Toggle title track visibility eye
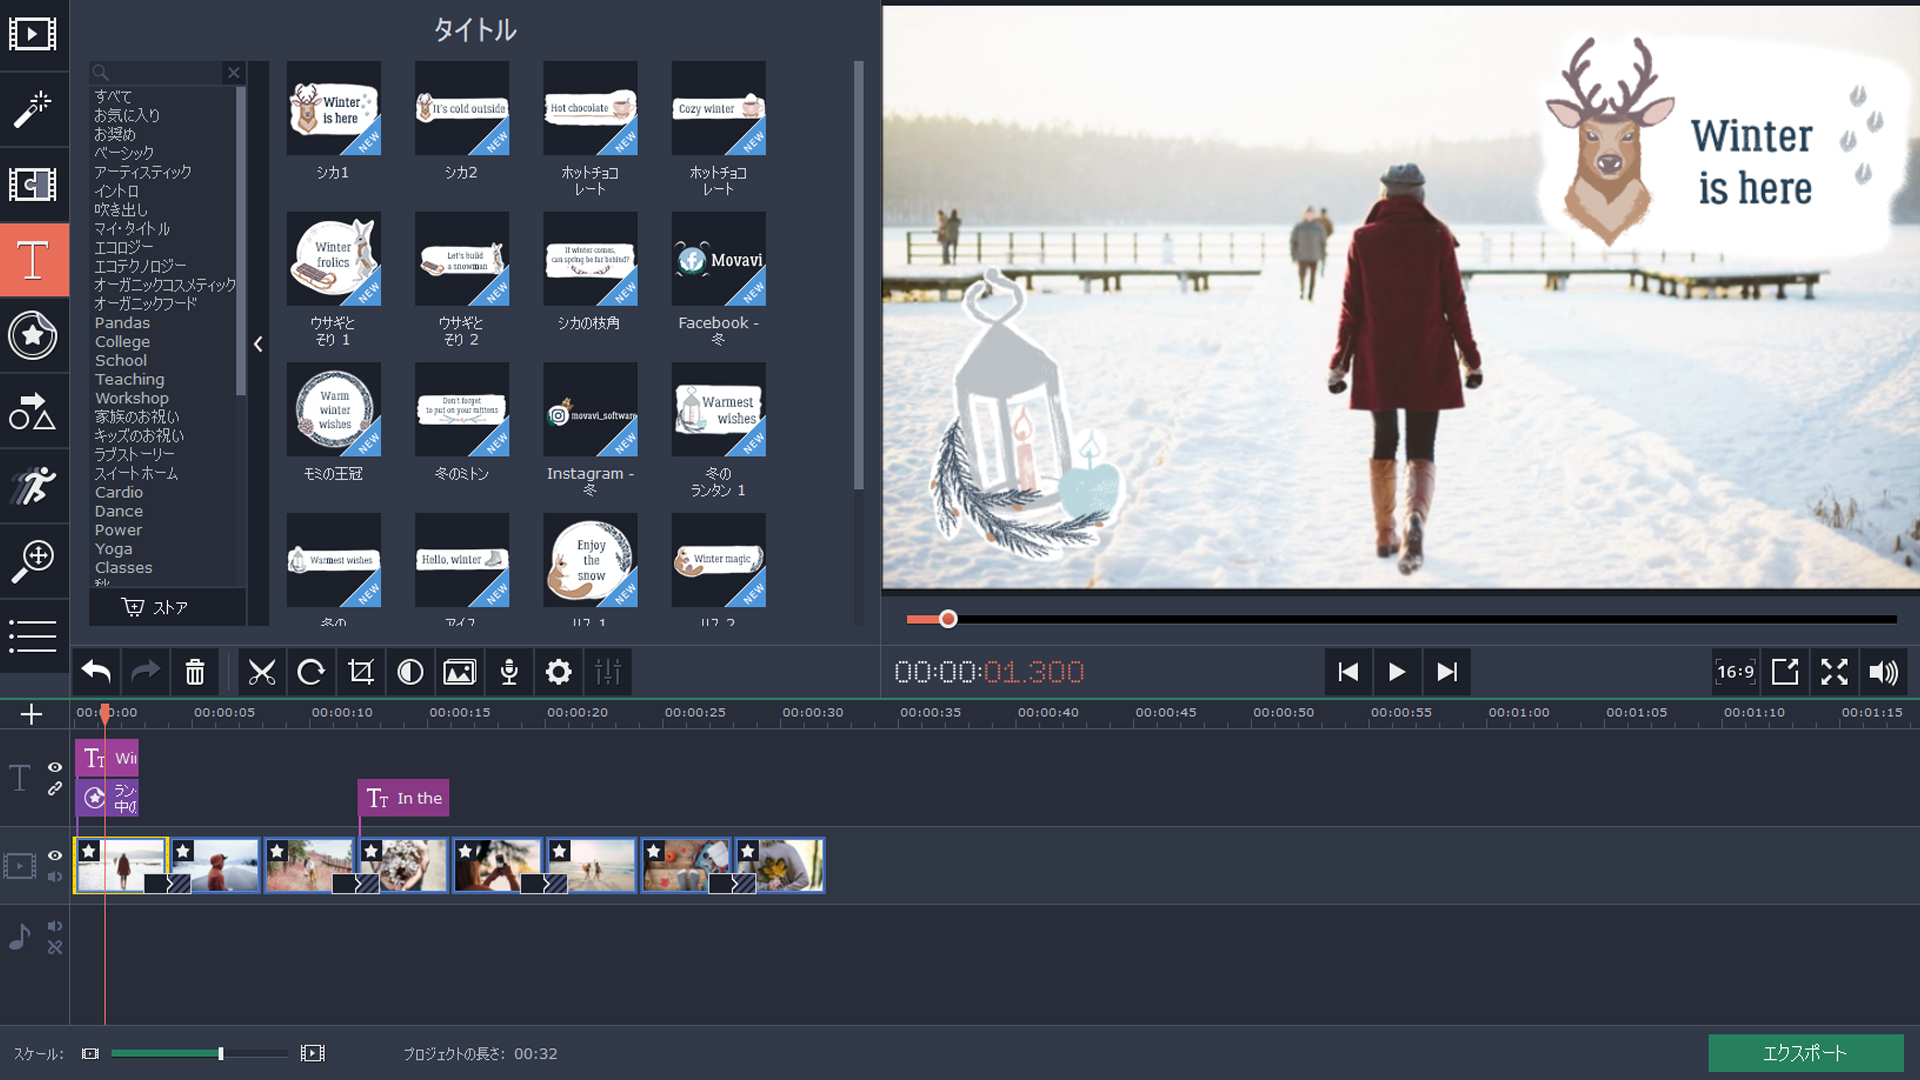This screenshot has width=1920, height=1080. coord(55,767)
